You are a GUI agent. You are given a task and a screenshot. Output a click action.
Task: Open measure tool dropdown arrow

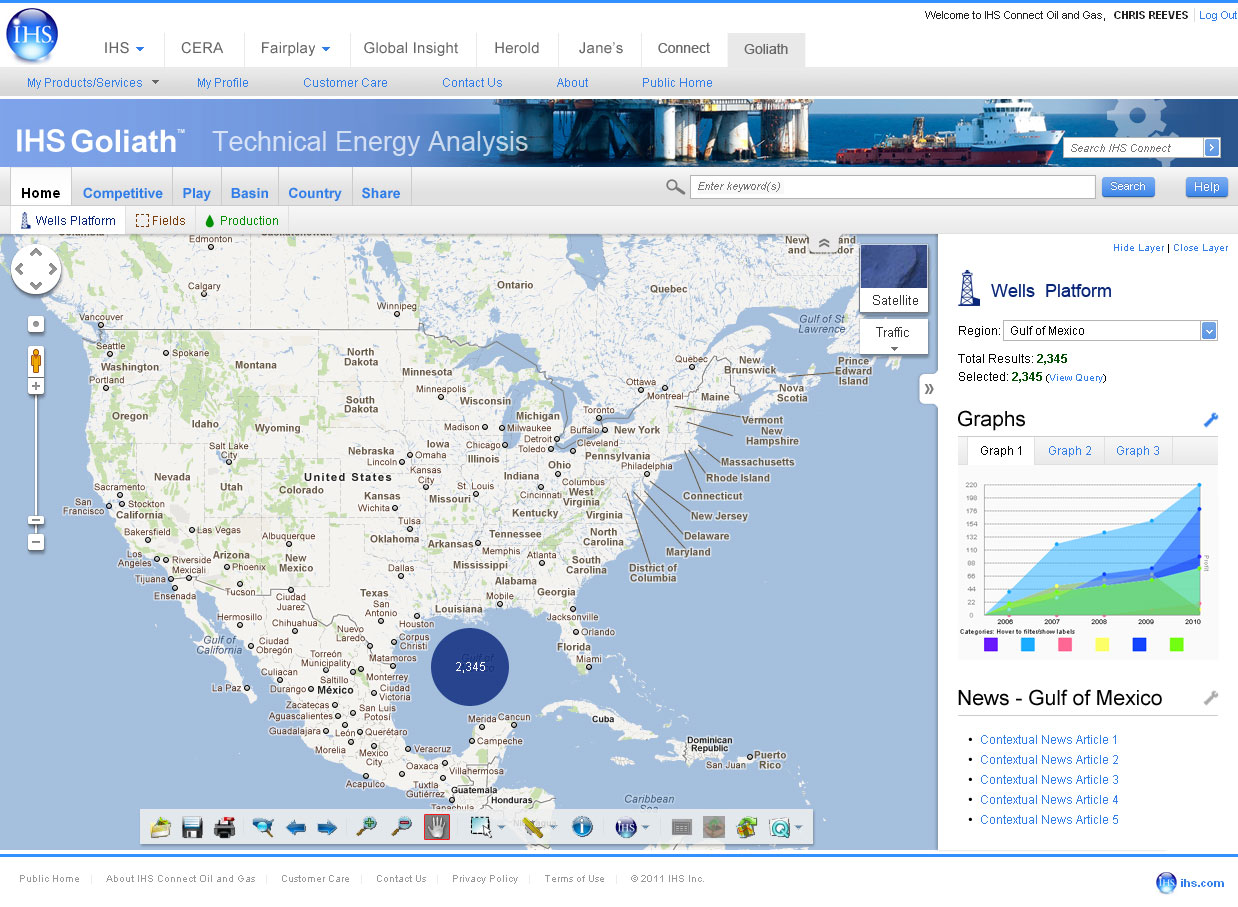click(x=553, y=828)
